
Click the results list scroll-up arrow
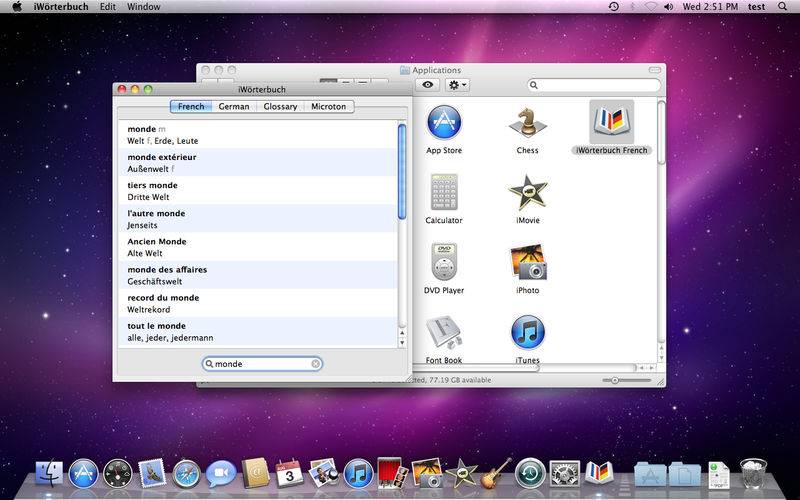coord(402,333)
